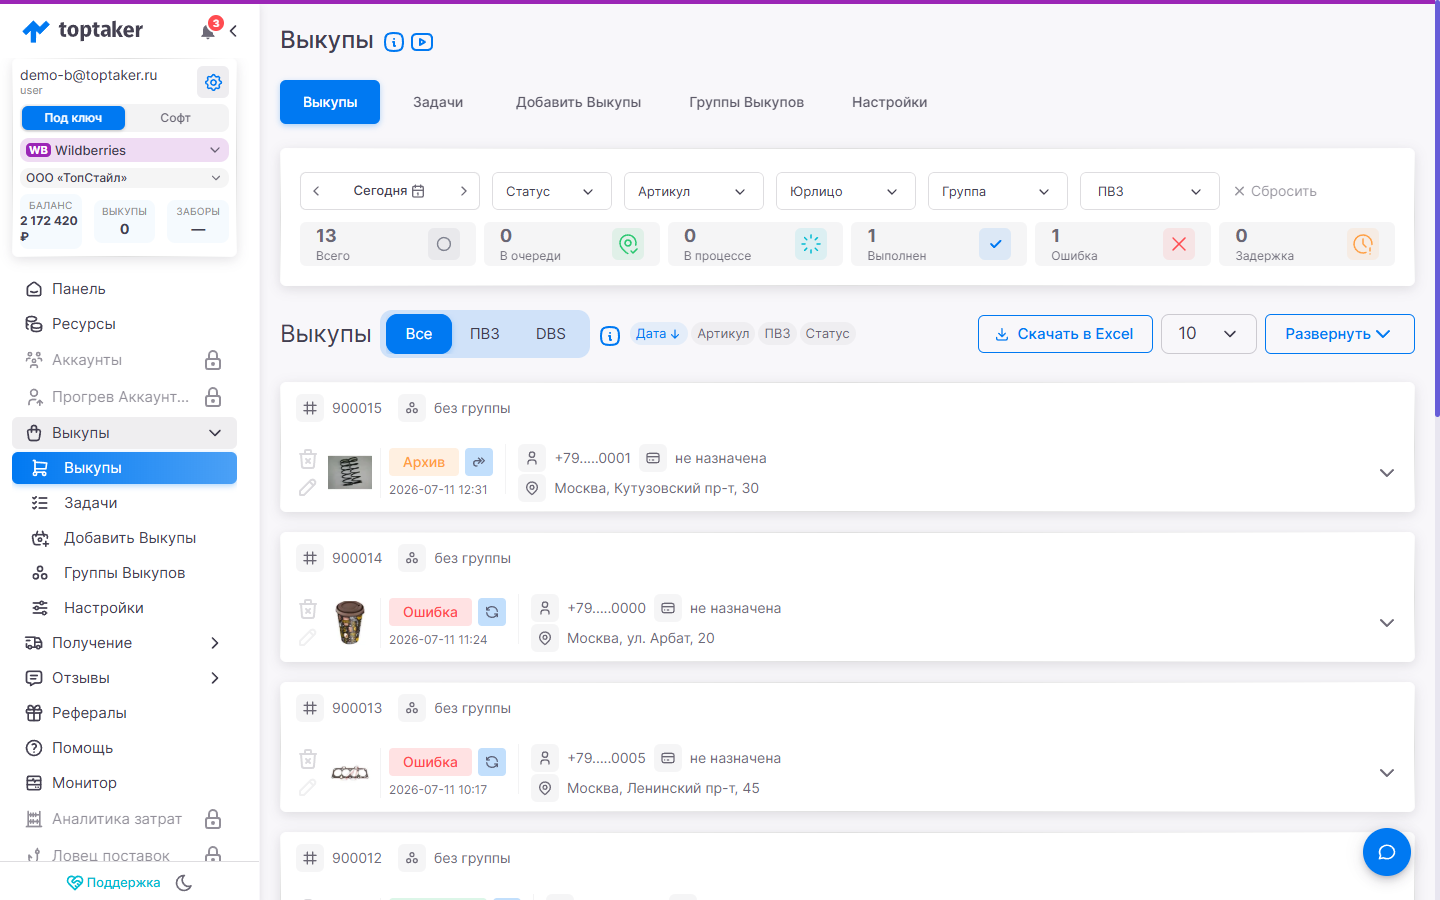
Task: Open the Поддержка link
Action: click(113, 883)
